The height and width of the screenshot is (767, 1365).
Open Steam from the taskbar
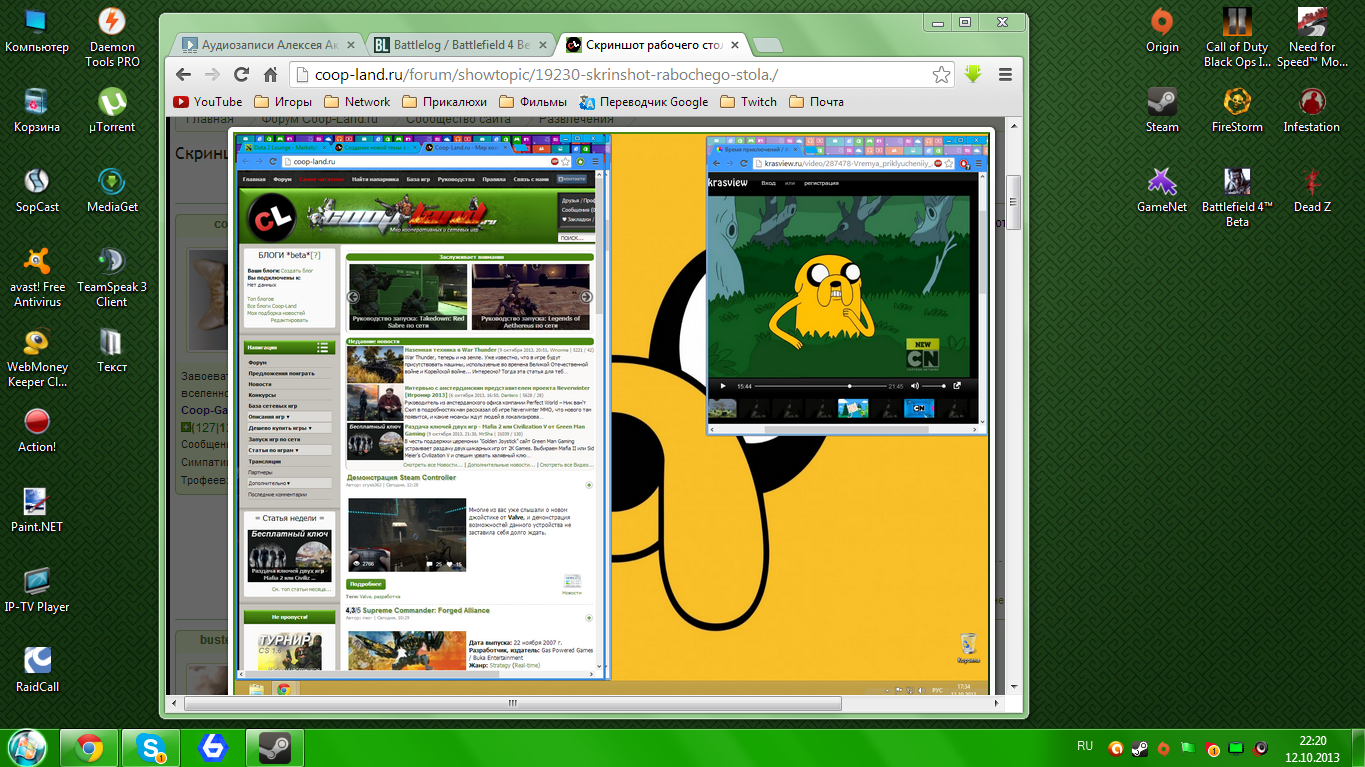pyautogui.click(x=275, y=748)
